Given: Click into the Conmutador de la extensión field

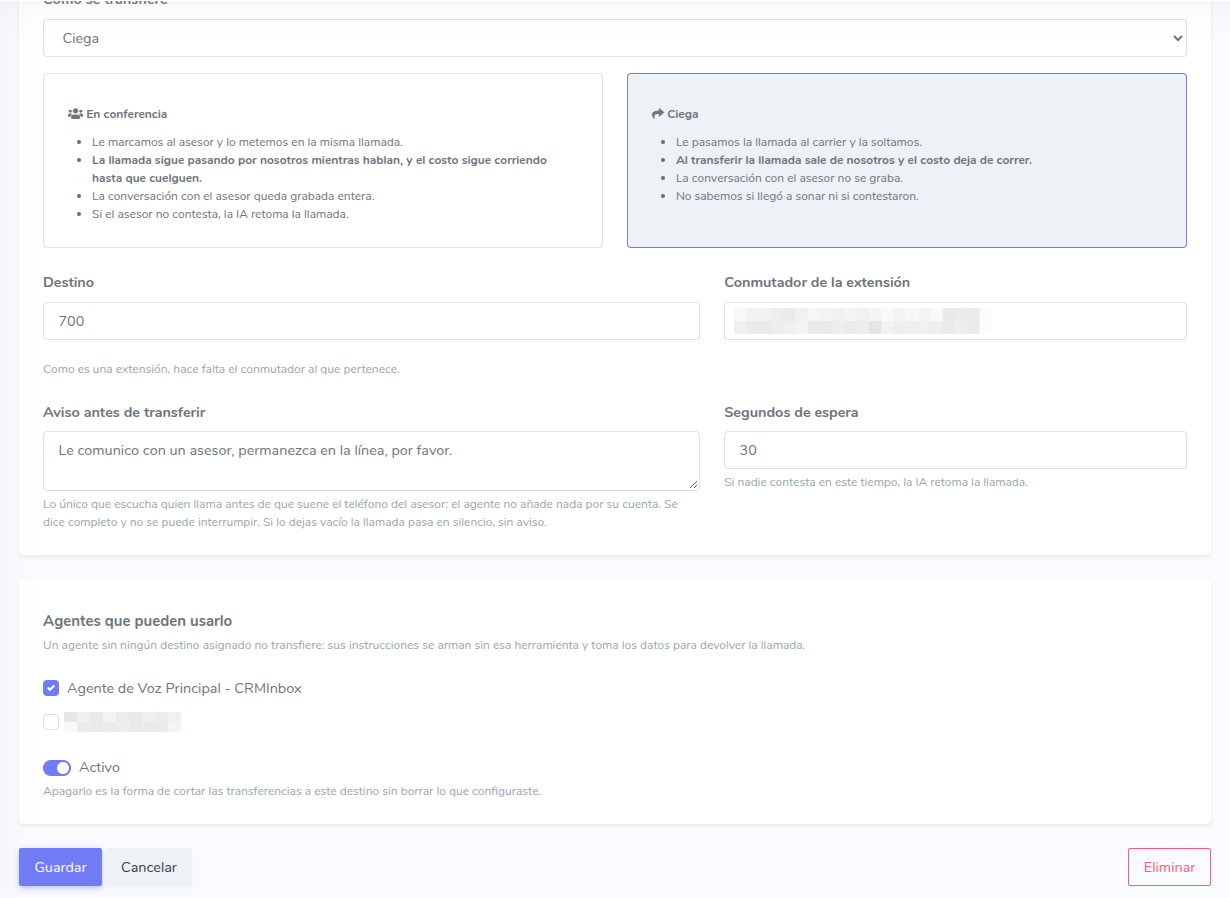Looking at the screenshot, I should coord(955,321).
